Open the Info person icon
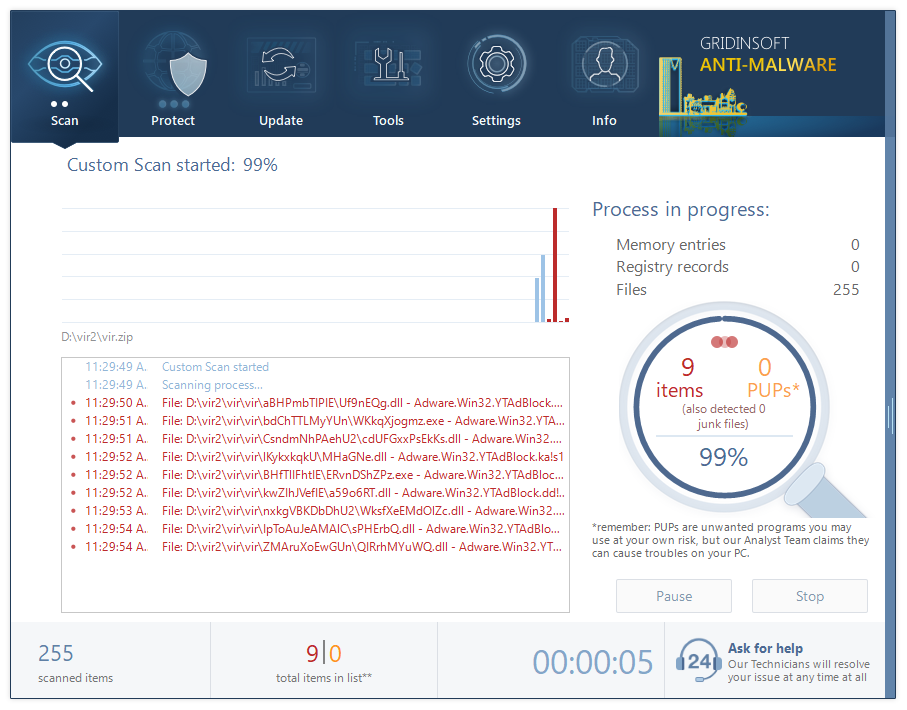Screen dimensions: 907x710 (x=604, y=66)
